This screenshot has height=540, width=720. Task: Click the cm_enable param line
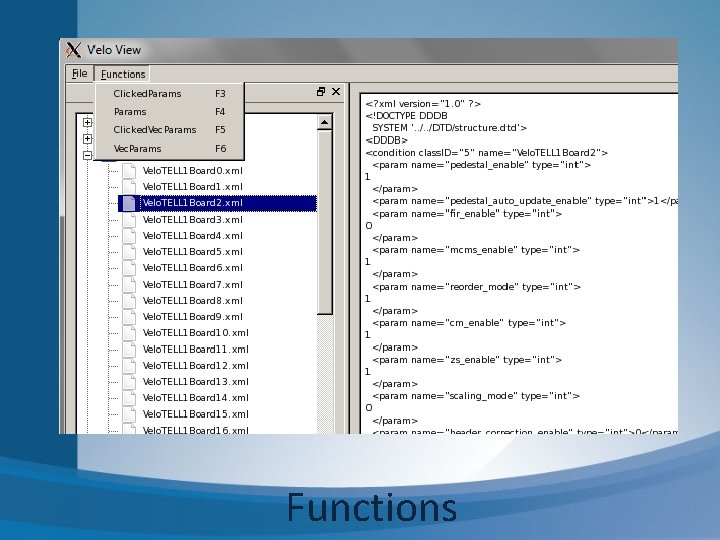(x=469, y=323)
